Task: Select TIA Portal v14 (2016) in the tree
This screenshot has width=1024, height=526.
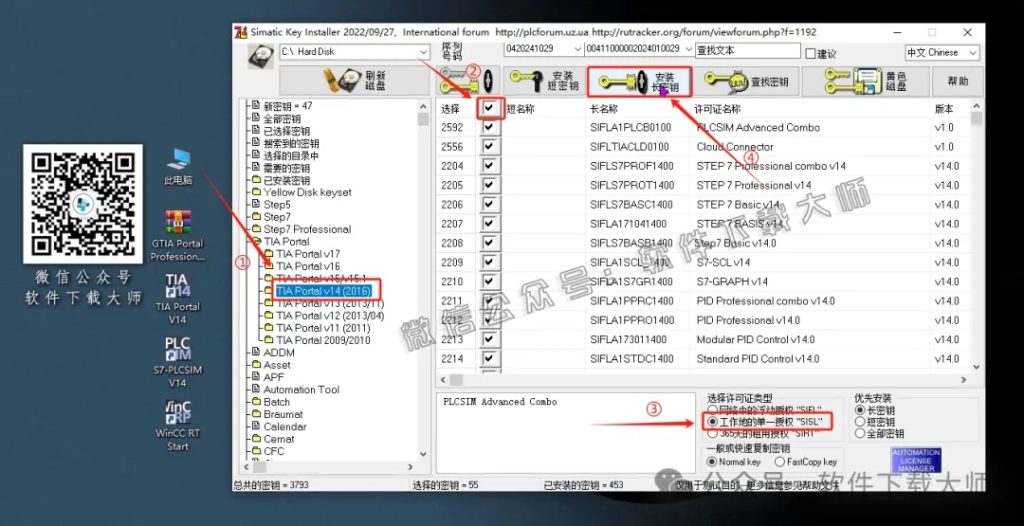Action: [x=323, y=290]
